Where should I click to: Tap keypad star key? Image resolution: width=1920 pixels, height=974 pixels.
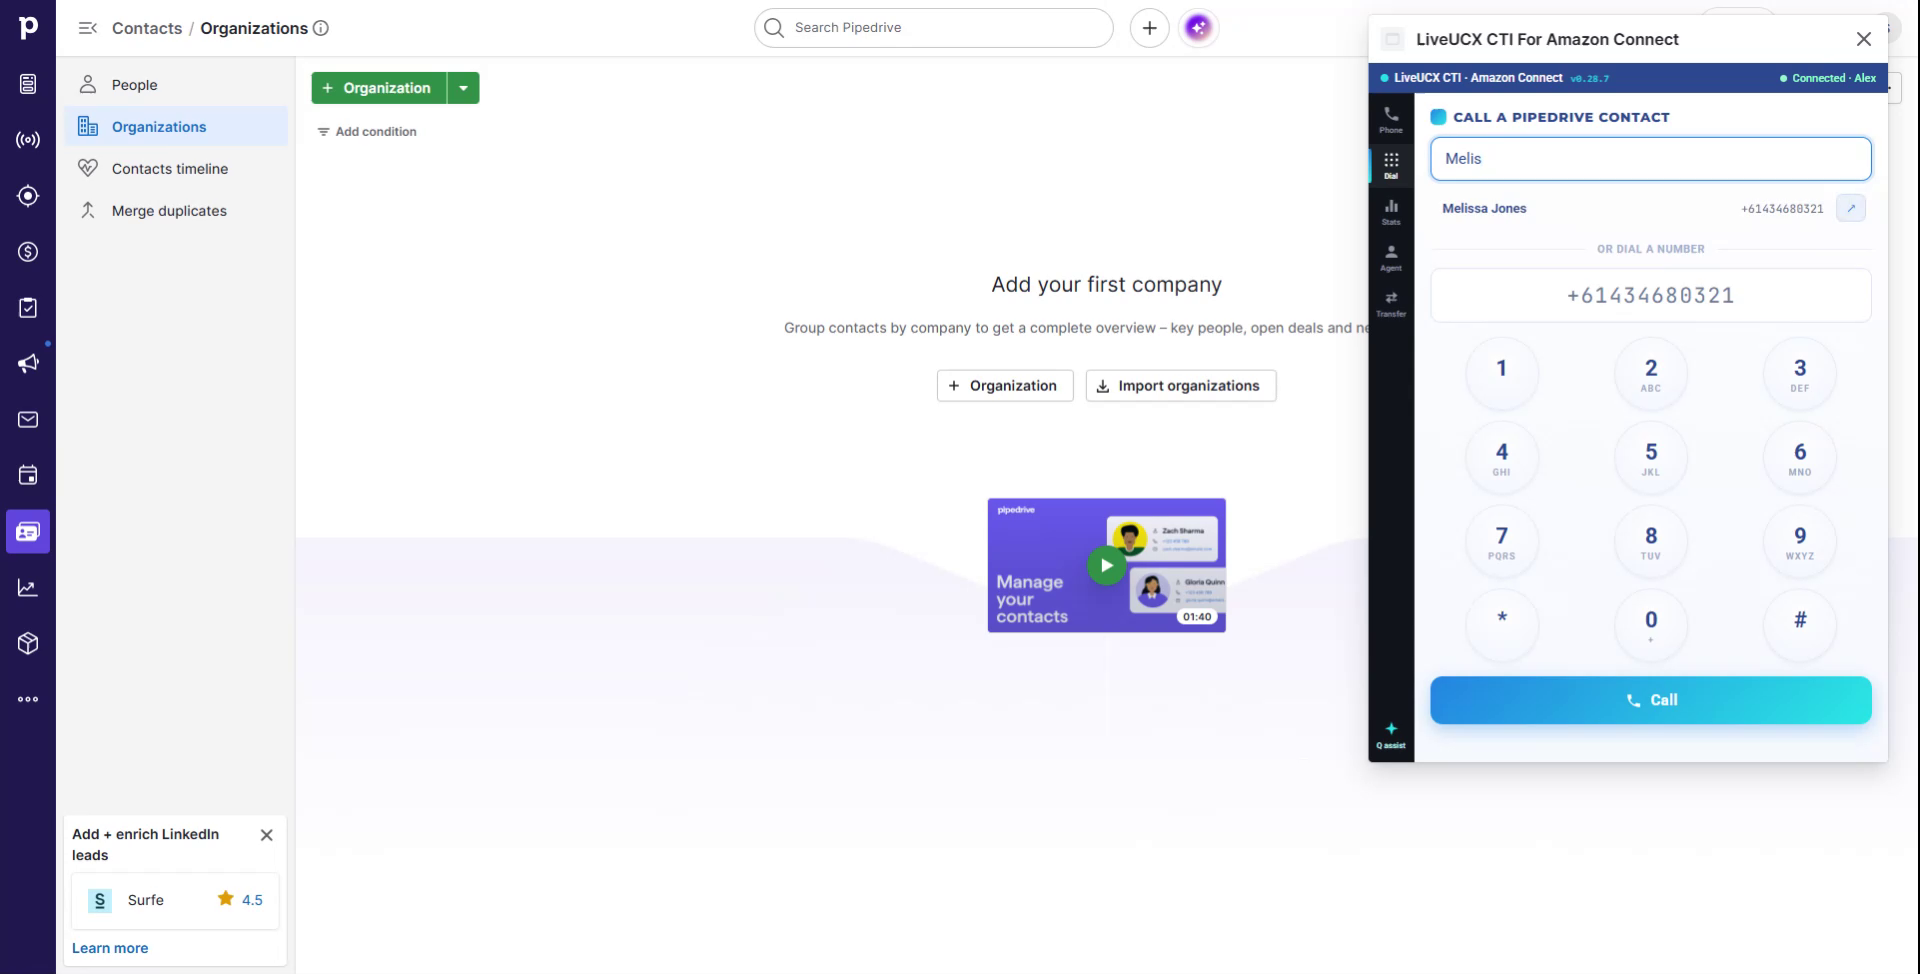[x=1501, y=626]
